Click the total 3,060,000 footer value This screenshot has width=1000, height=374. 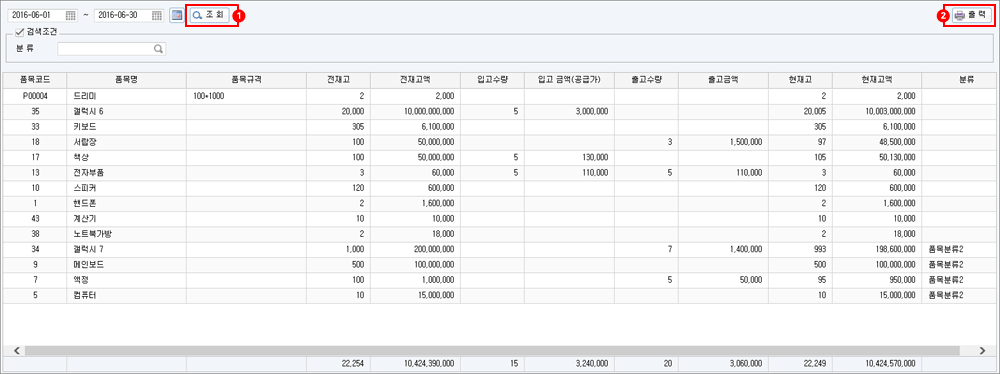point(724,364)
